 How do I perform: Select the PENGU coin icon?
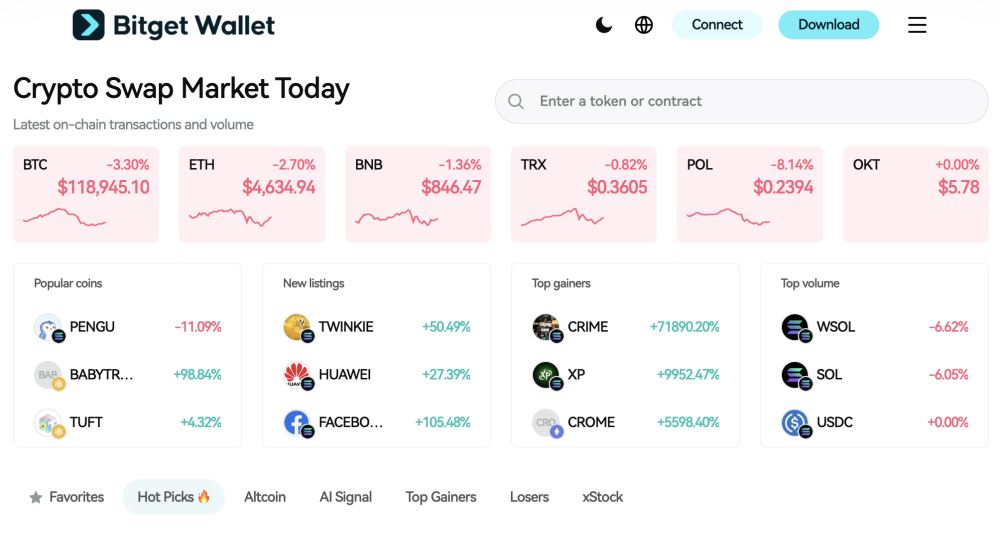coord(48,328)
